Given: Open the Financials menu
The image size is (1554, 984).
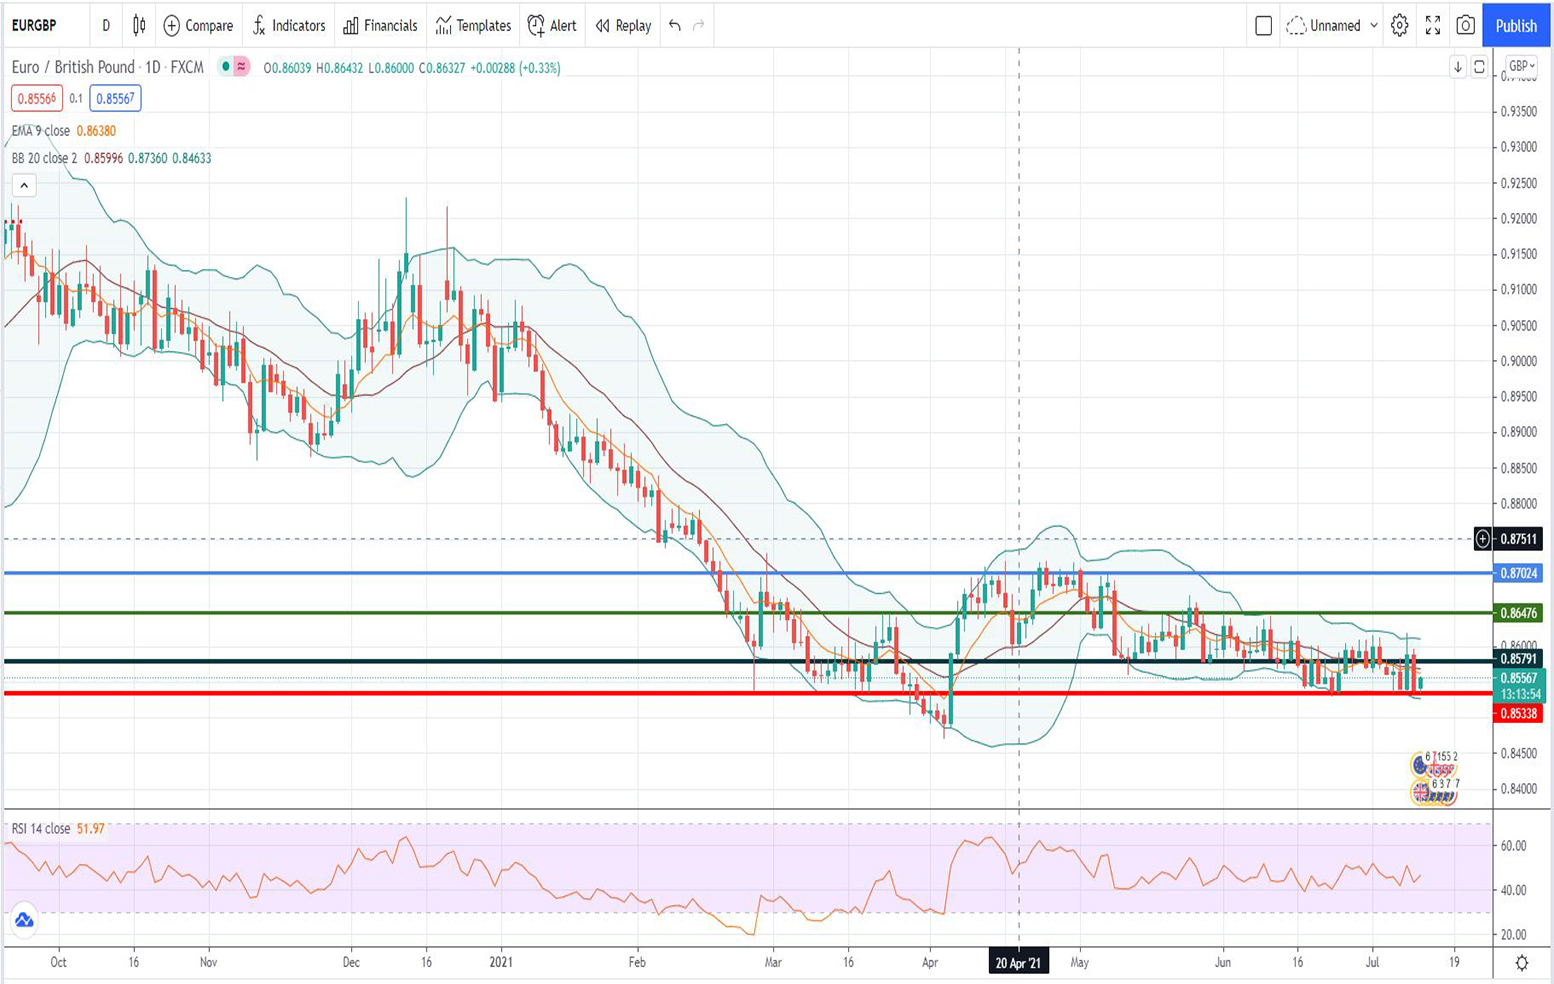Looking at the screenshot, I should [x=380, y=26].
